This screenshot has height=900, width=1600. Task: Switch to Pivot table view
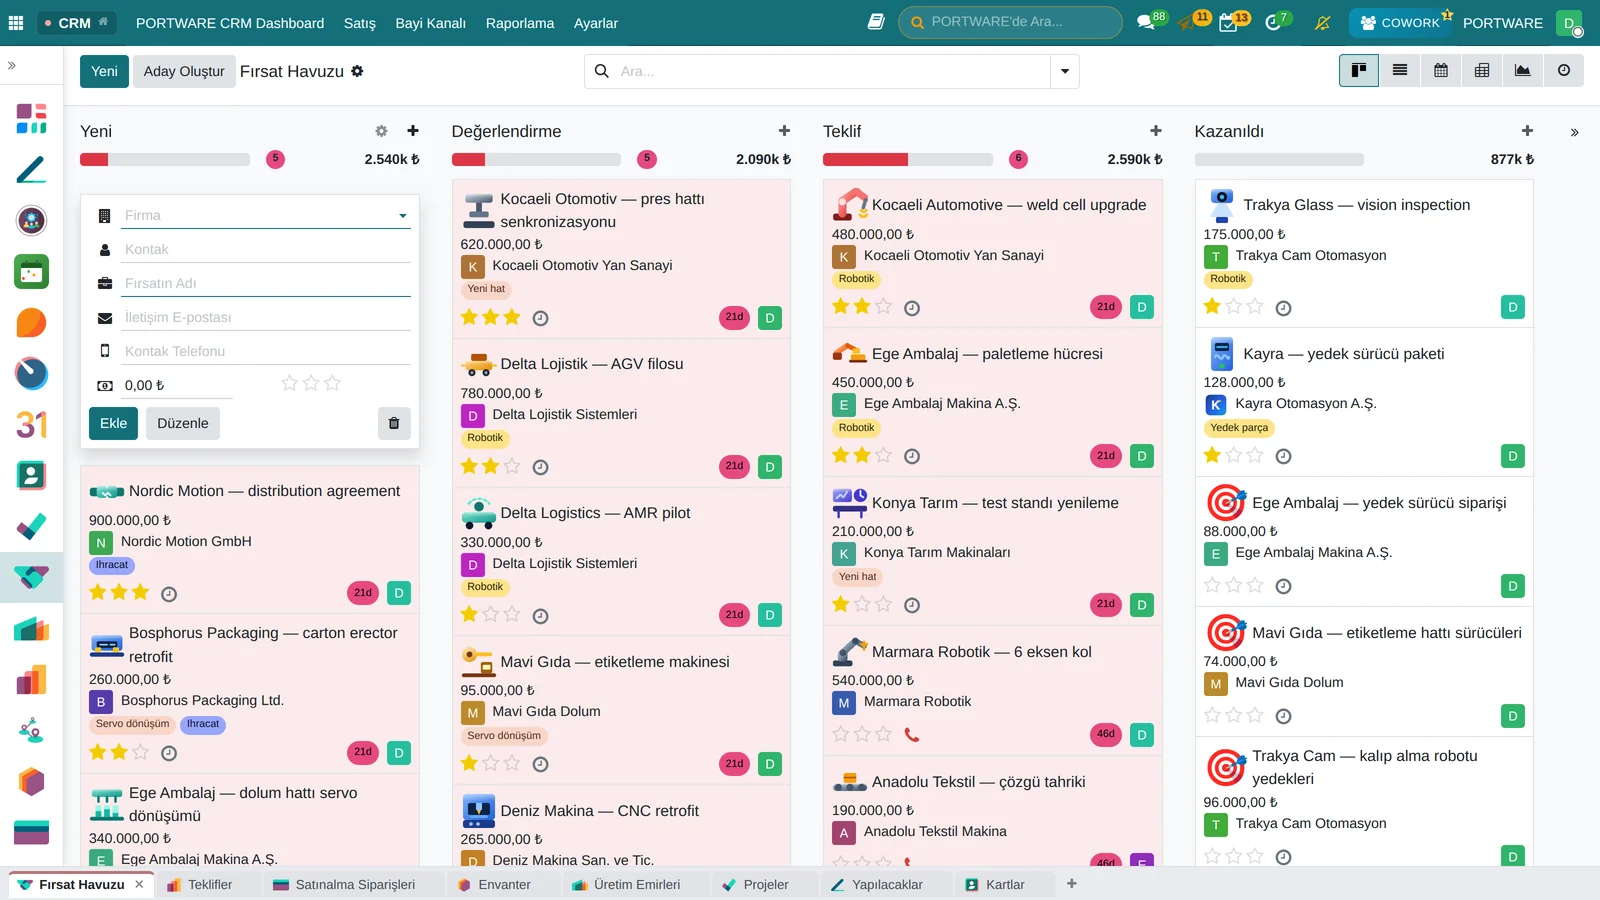tap(1482, 70)
